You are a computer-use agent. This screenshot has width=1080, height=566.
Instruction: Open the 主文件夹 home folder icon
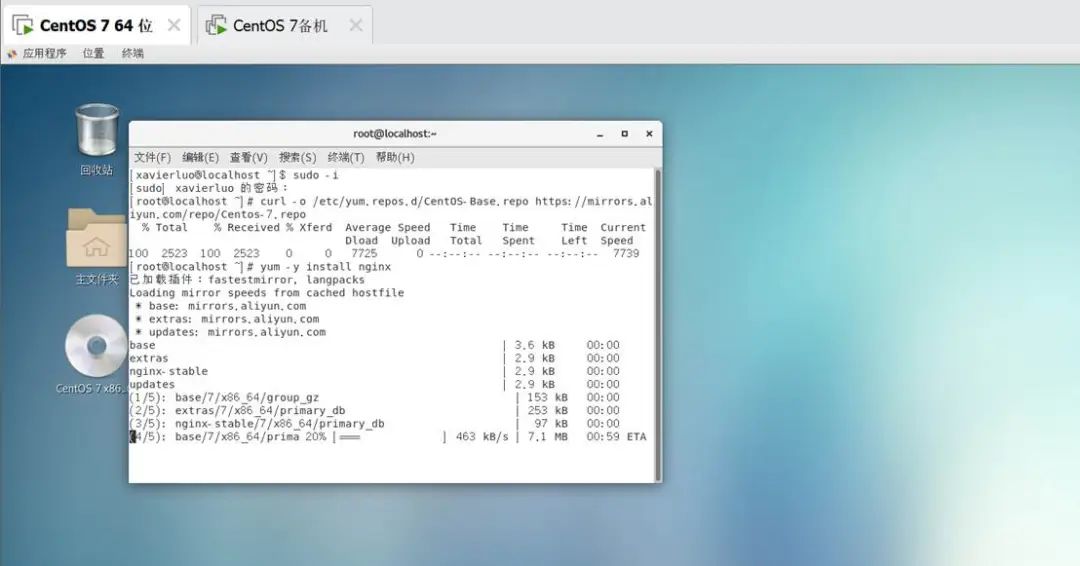[x=96, y=238]
